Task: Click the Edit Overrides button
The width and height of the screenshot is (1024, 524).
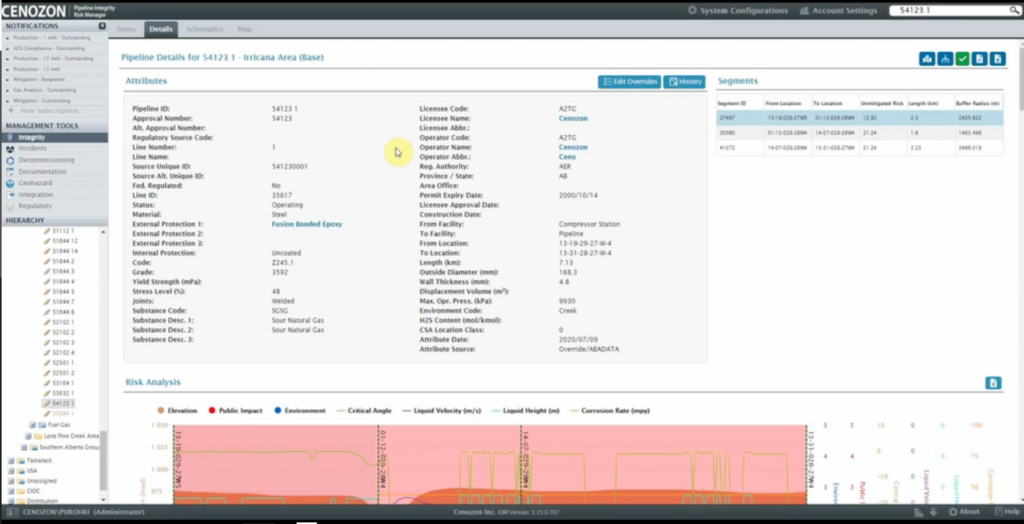Action: coord(630,82)
